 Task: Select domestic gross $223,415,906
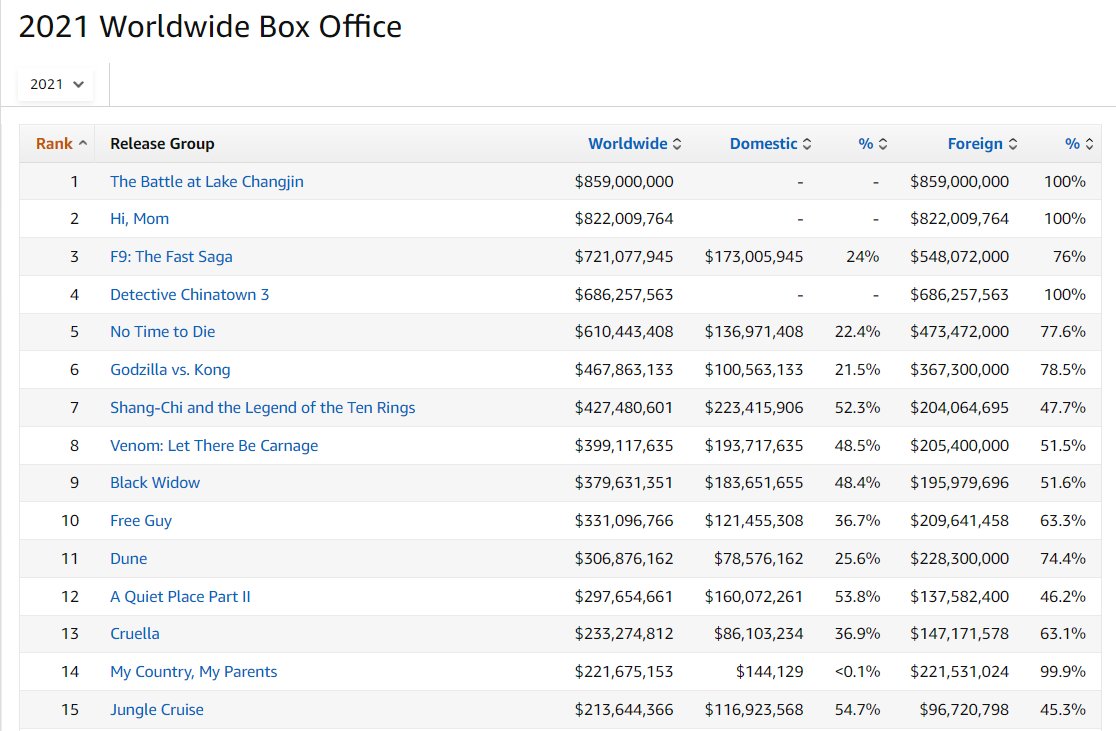pyautogui.click(x=754, y=407)
